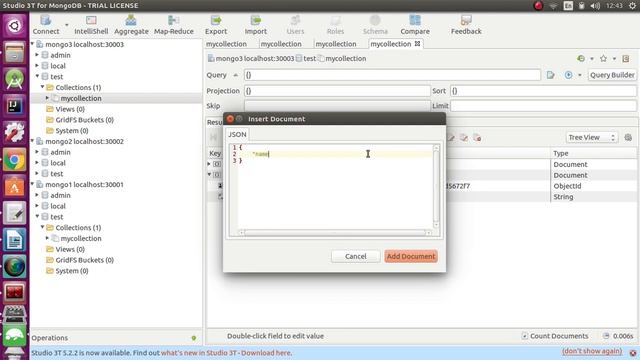Open the Aggregate tool
The width and height of the screenshot is (640, 360).
coord(131,25)
